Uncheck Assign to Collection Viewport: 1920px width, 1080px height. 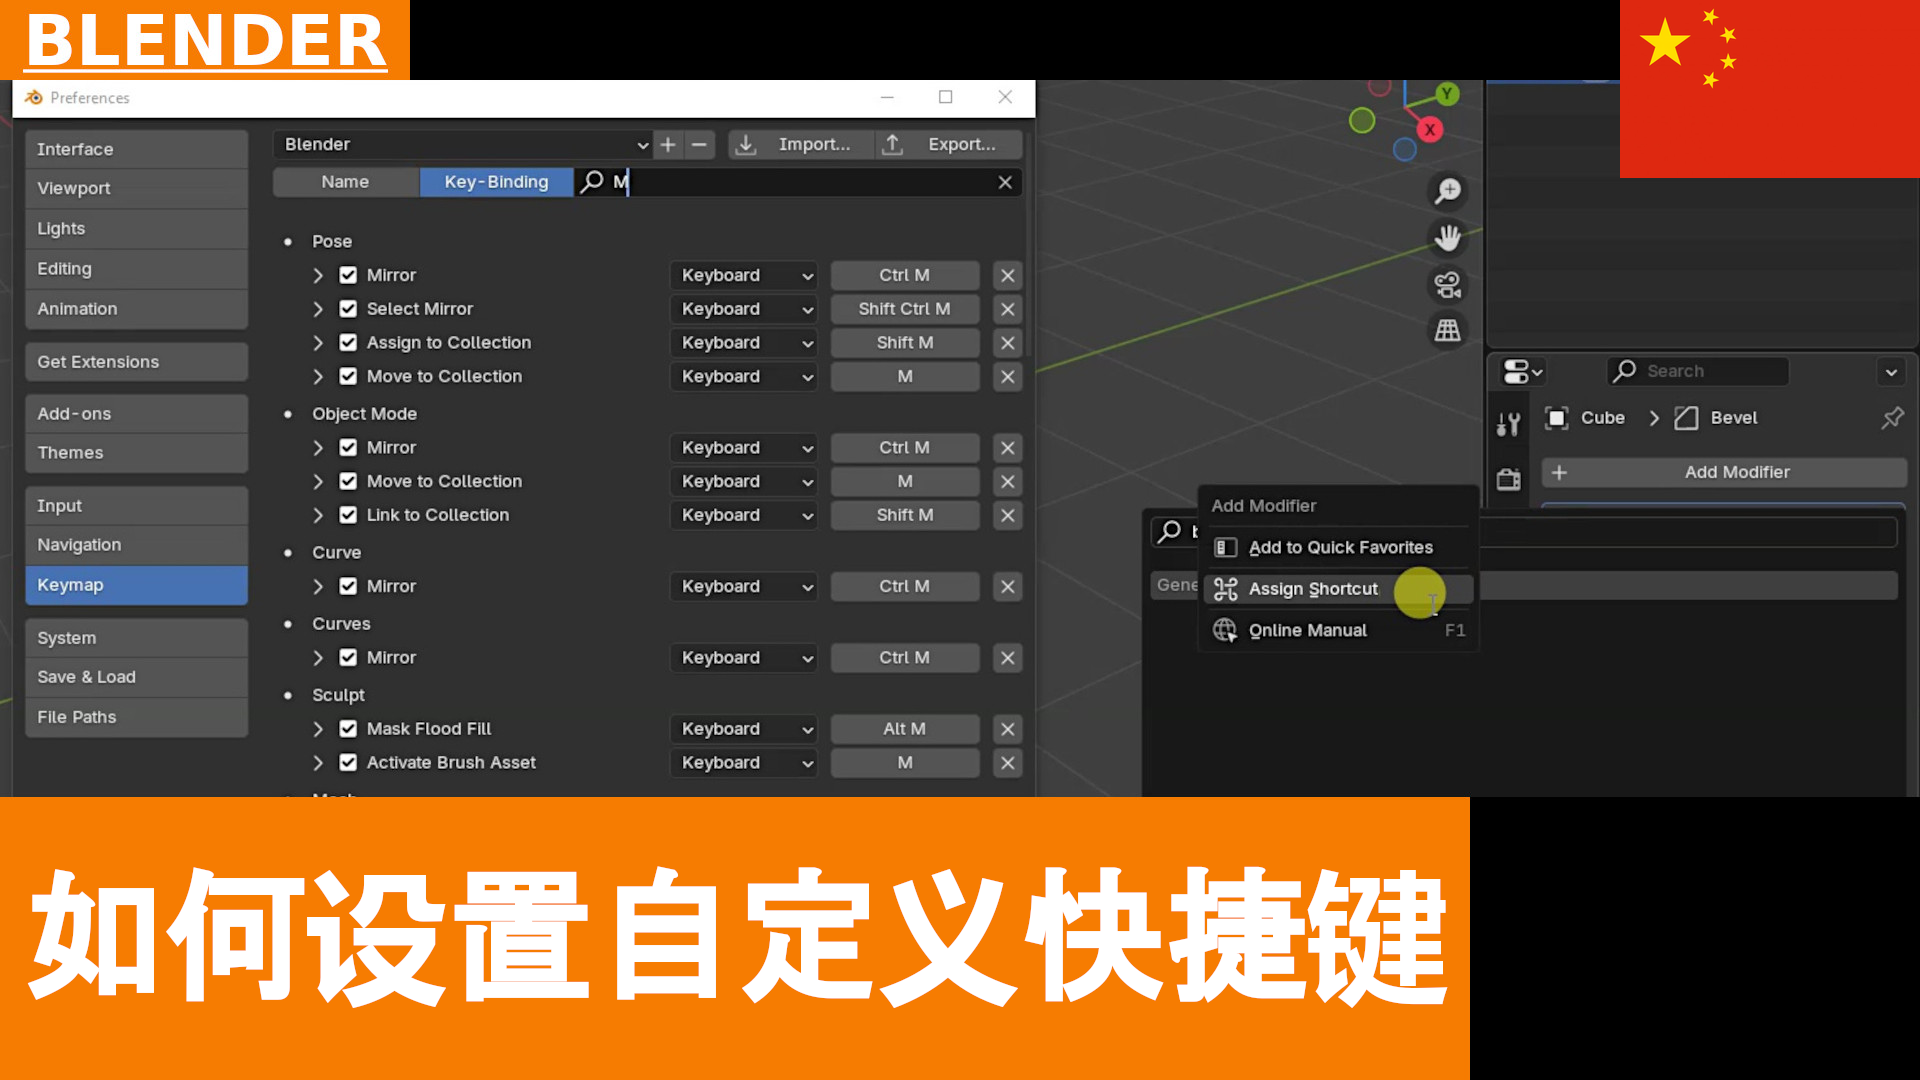click(348, 343)
